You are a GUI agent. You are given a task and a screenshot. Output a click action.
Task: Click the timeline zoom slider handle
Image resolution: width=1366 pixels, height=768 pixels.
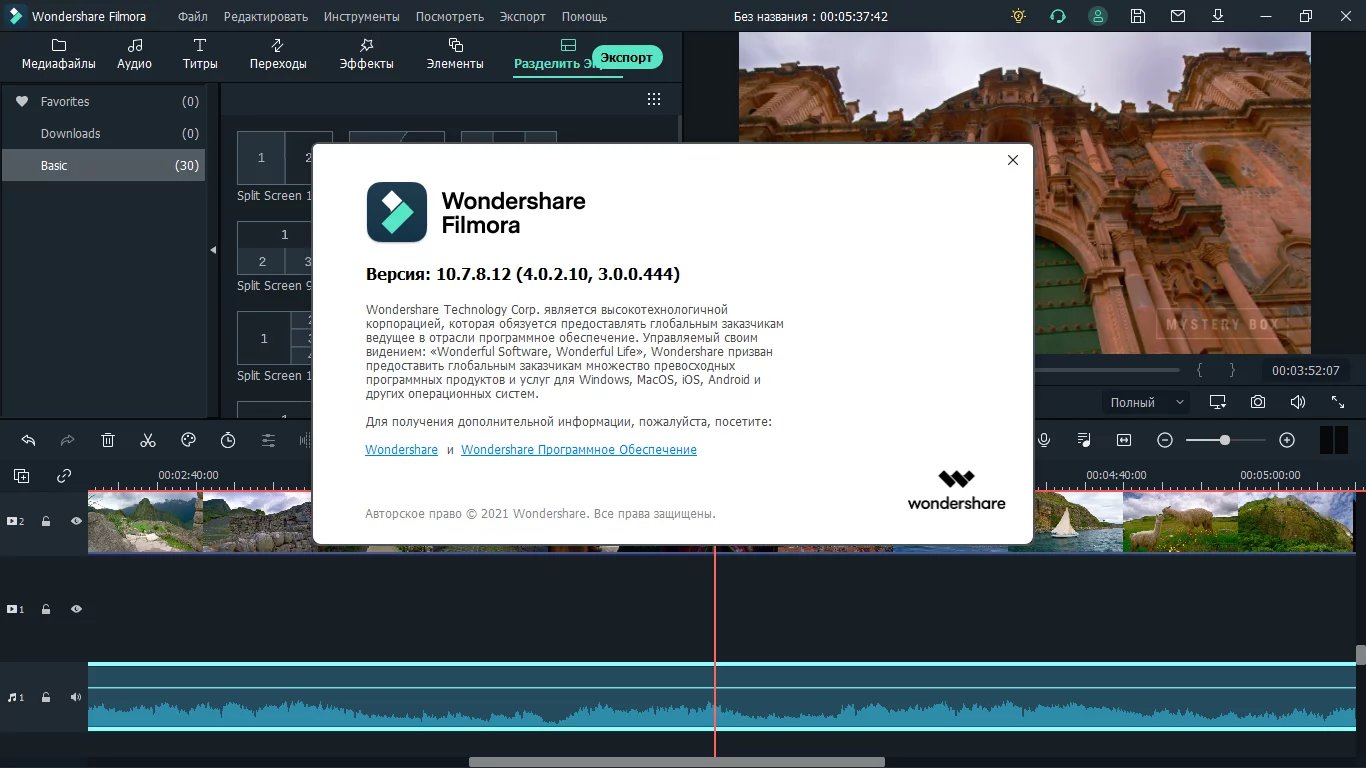pos(1225,440)
